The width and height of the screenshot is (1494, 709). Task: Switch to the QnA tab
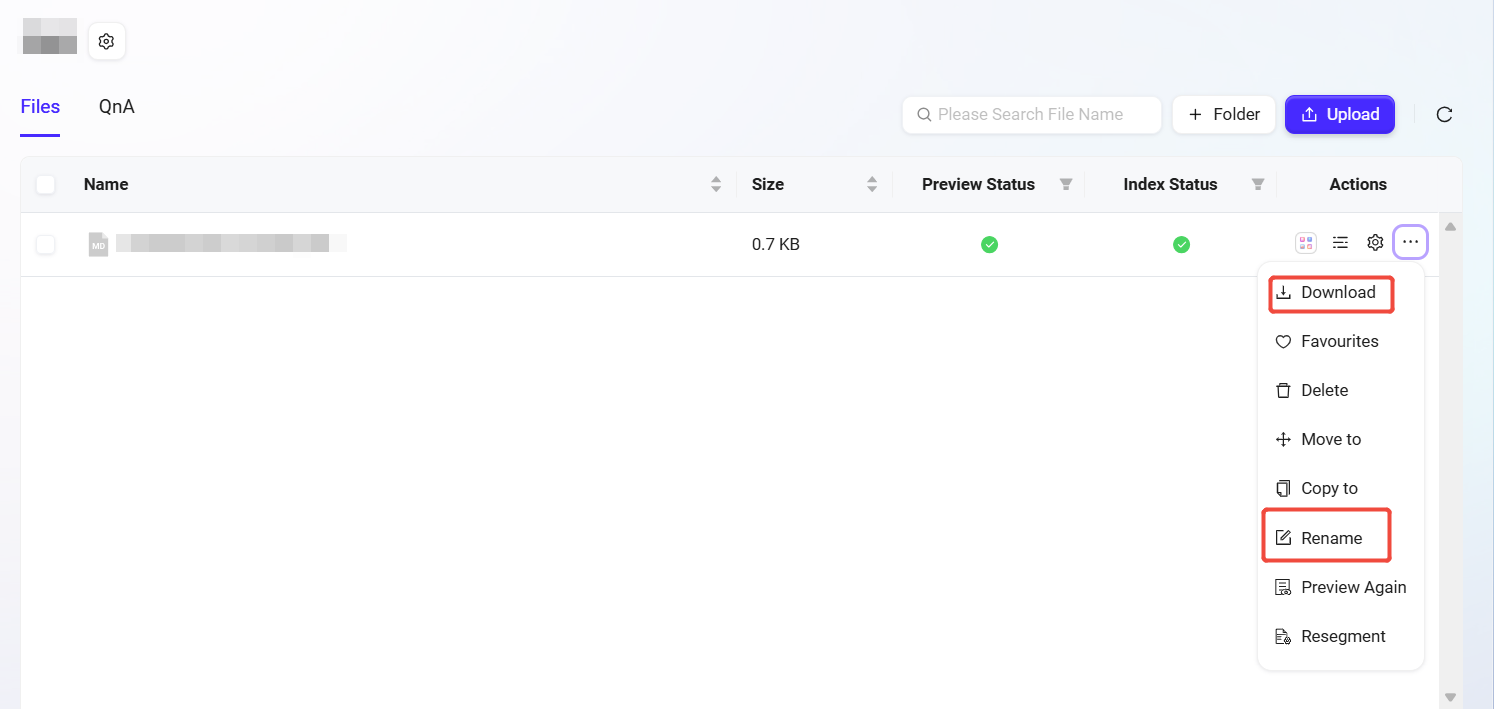(116, 107)
